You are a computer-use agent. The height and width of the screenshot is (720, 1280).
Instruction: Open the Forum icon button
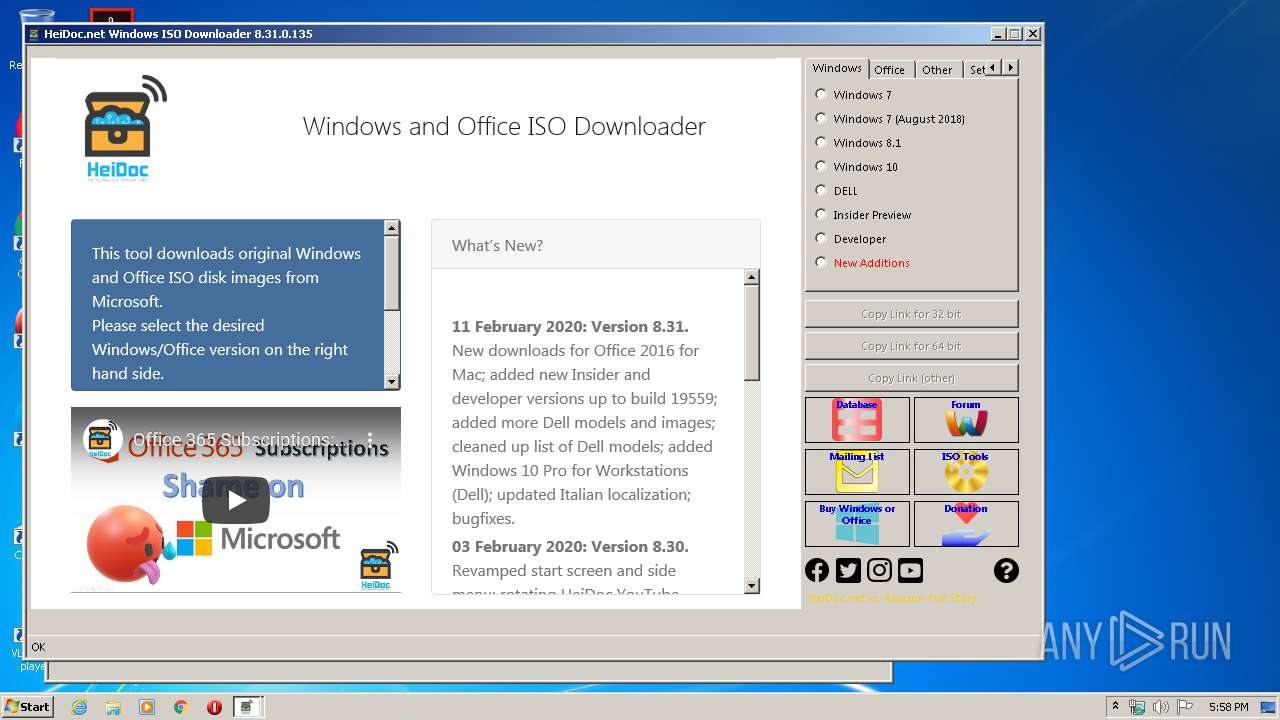966,420
